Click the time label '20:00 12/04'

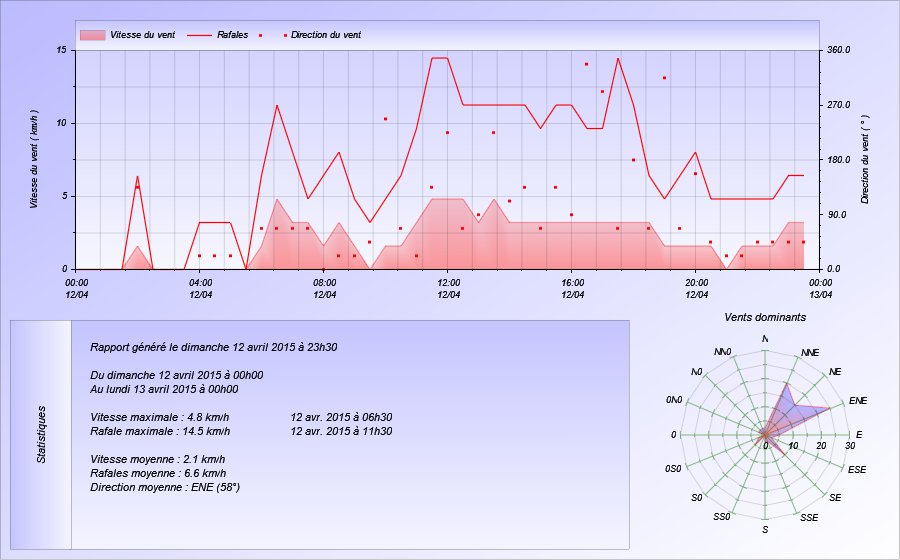pyautogui.click(x=696, y=289)
